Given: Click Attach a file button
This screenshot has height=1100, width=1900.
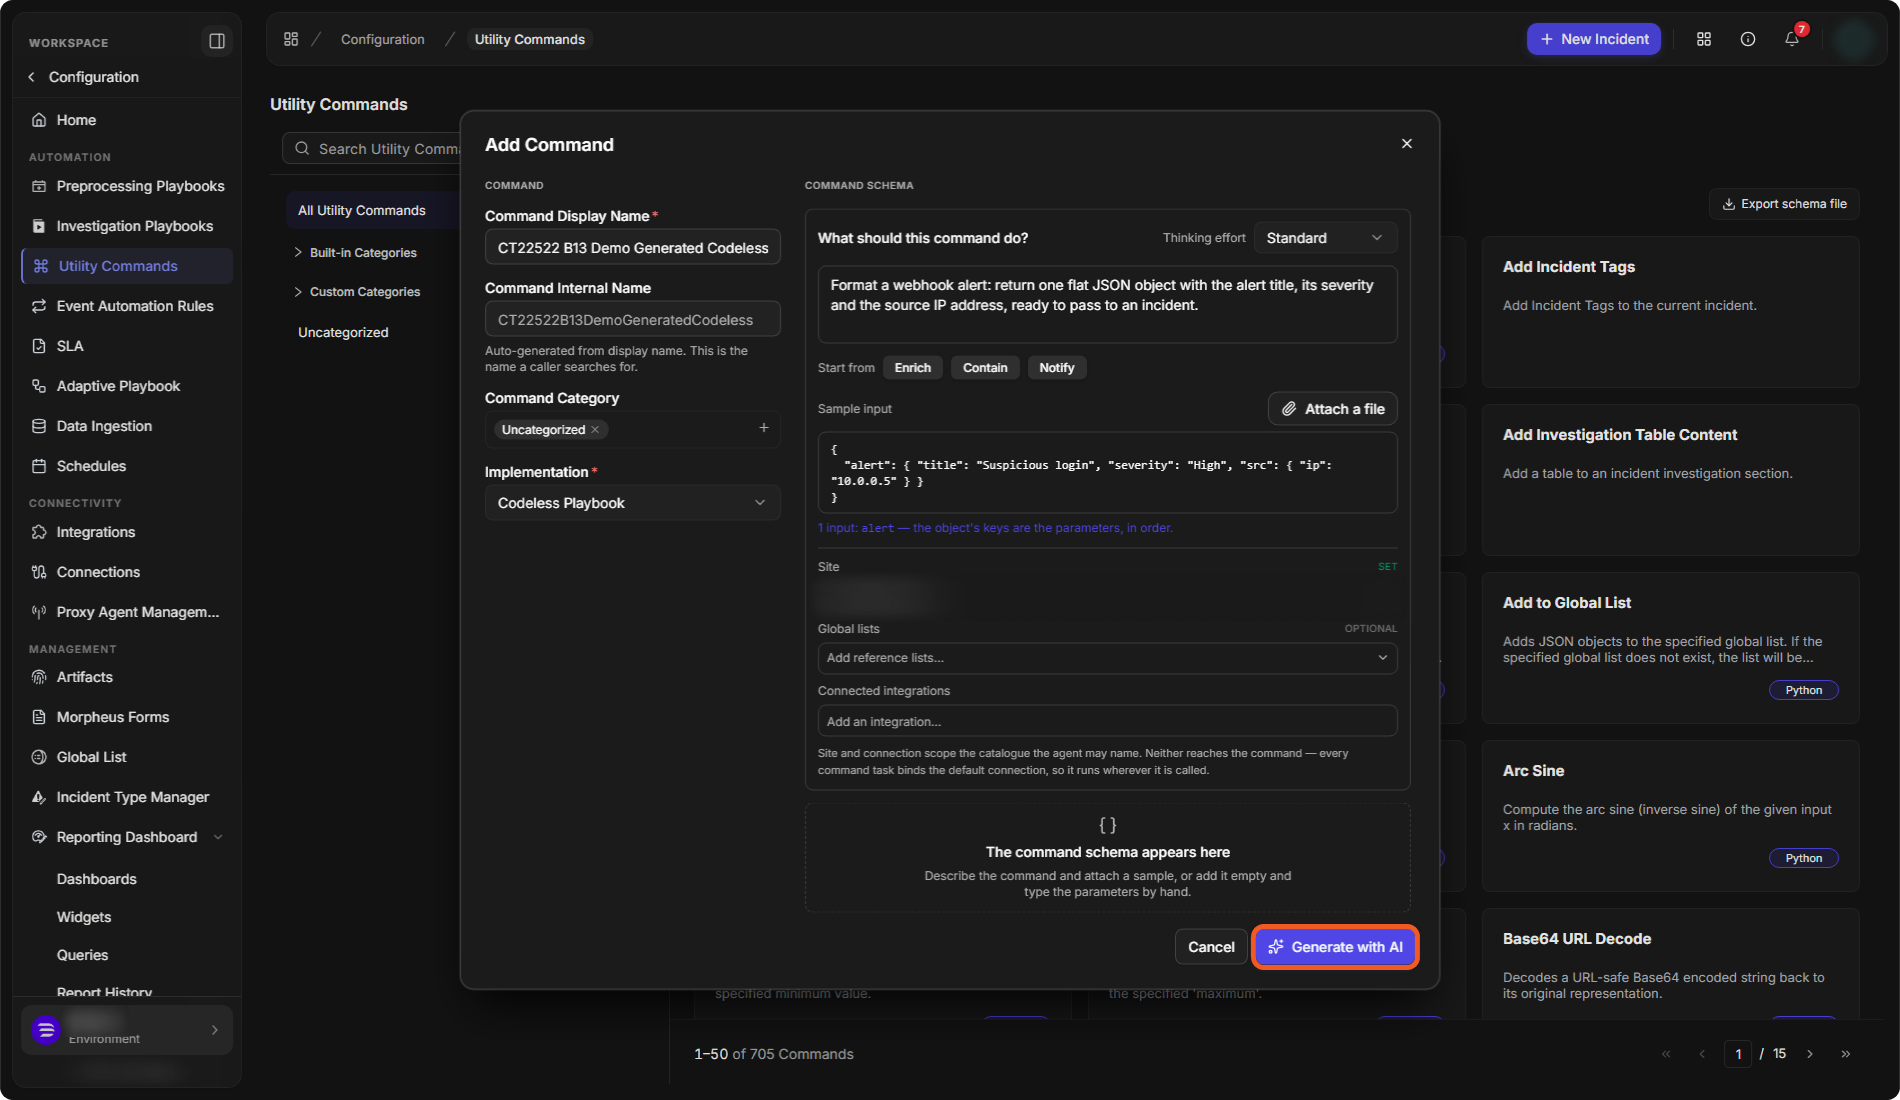Looking at the screenshot, I should tap(1333, 409).
